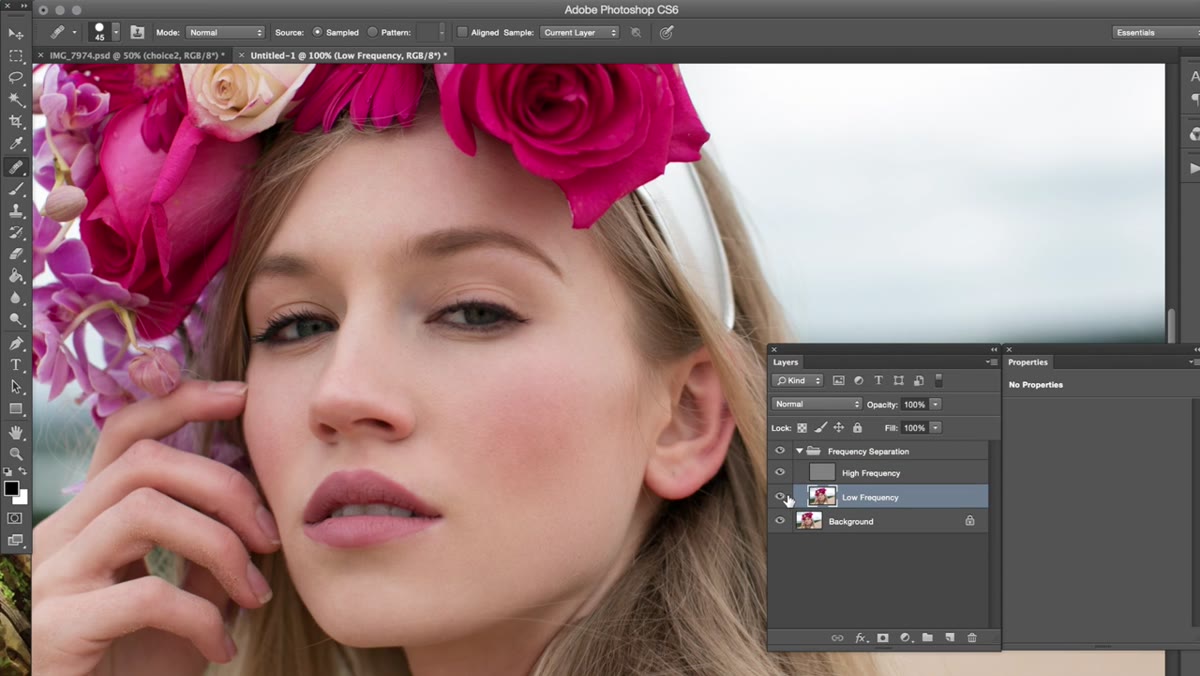
Task: Collapse the Frequency Separation group
Action: point(799,451)
